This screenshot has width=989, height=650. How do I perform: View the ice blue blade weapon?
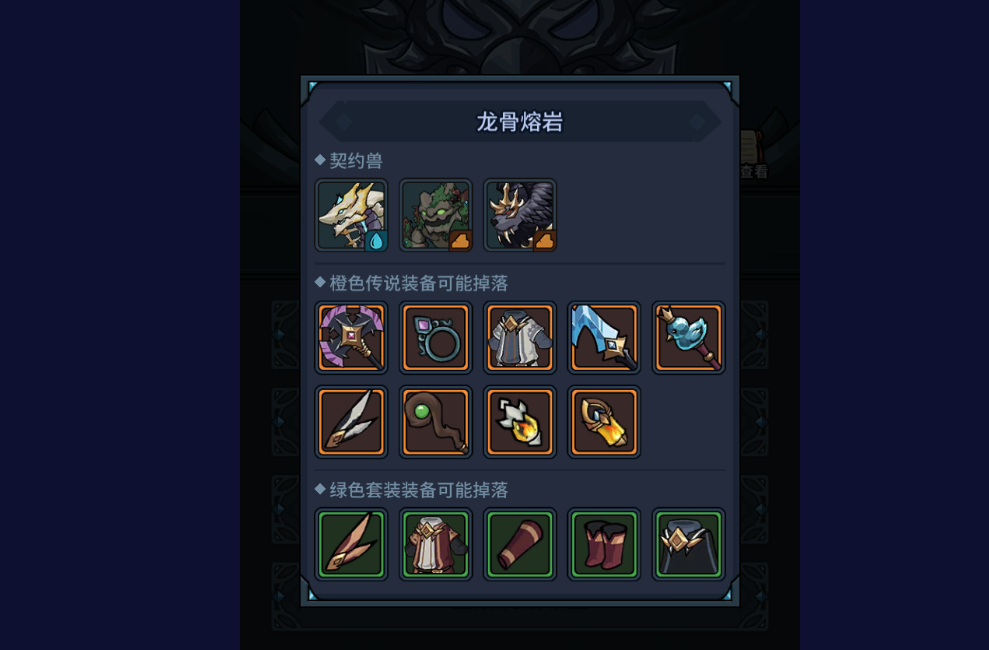[604, 337]
